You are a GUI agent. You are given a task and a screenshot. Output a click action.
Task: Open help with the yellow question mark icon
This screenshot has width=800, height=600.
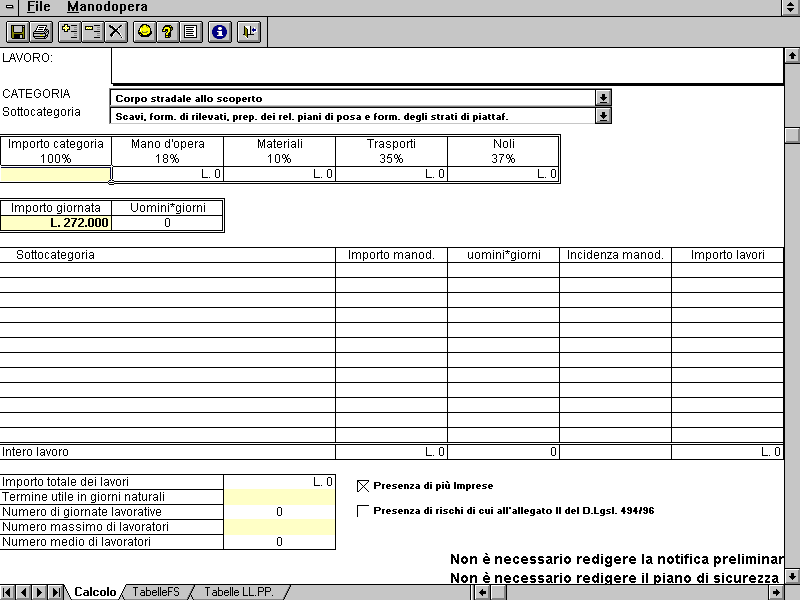168,32
